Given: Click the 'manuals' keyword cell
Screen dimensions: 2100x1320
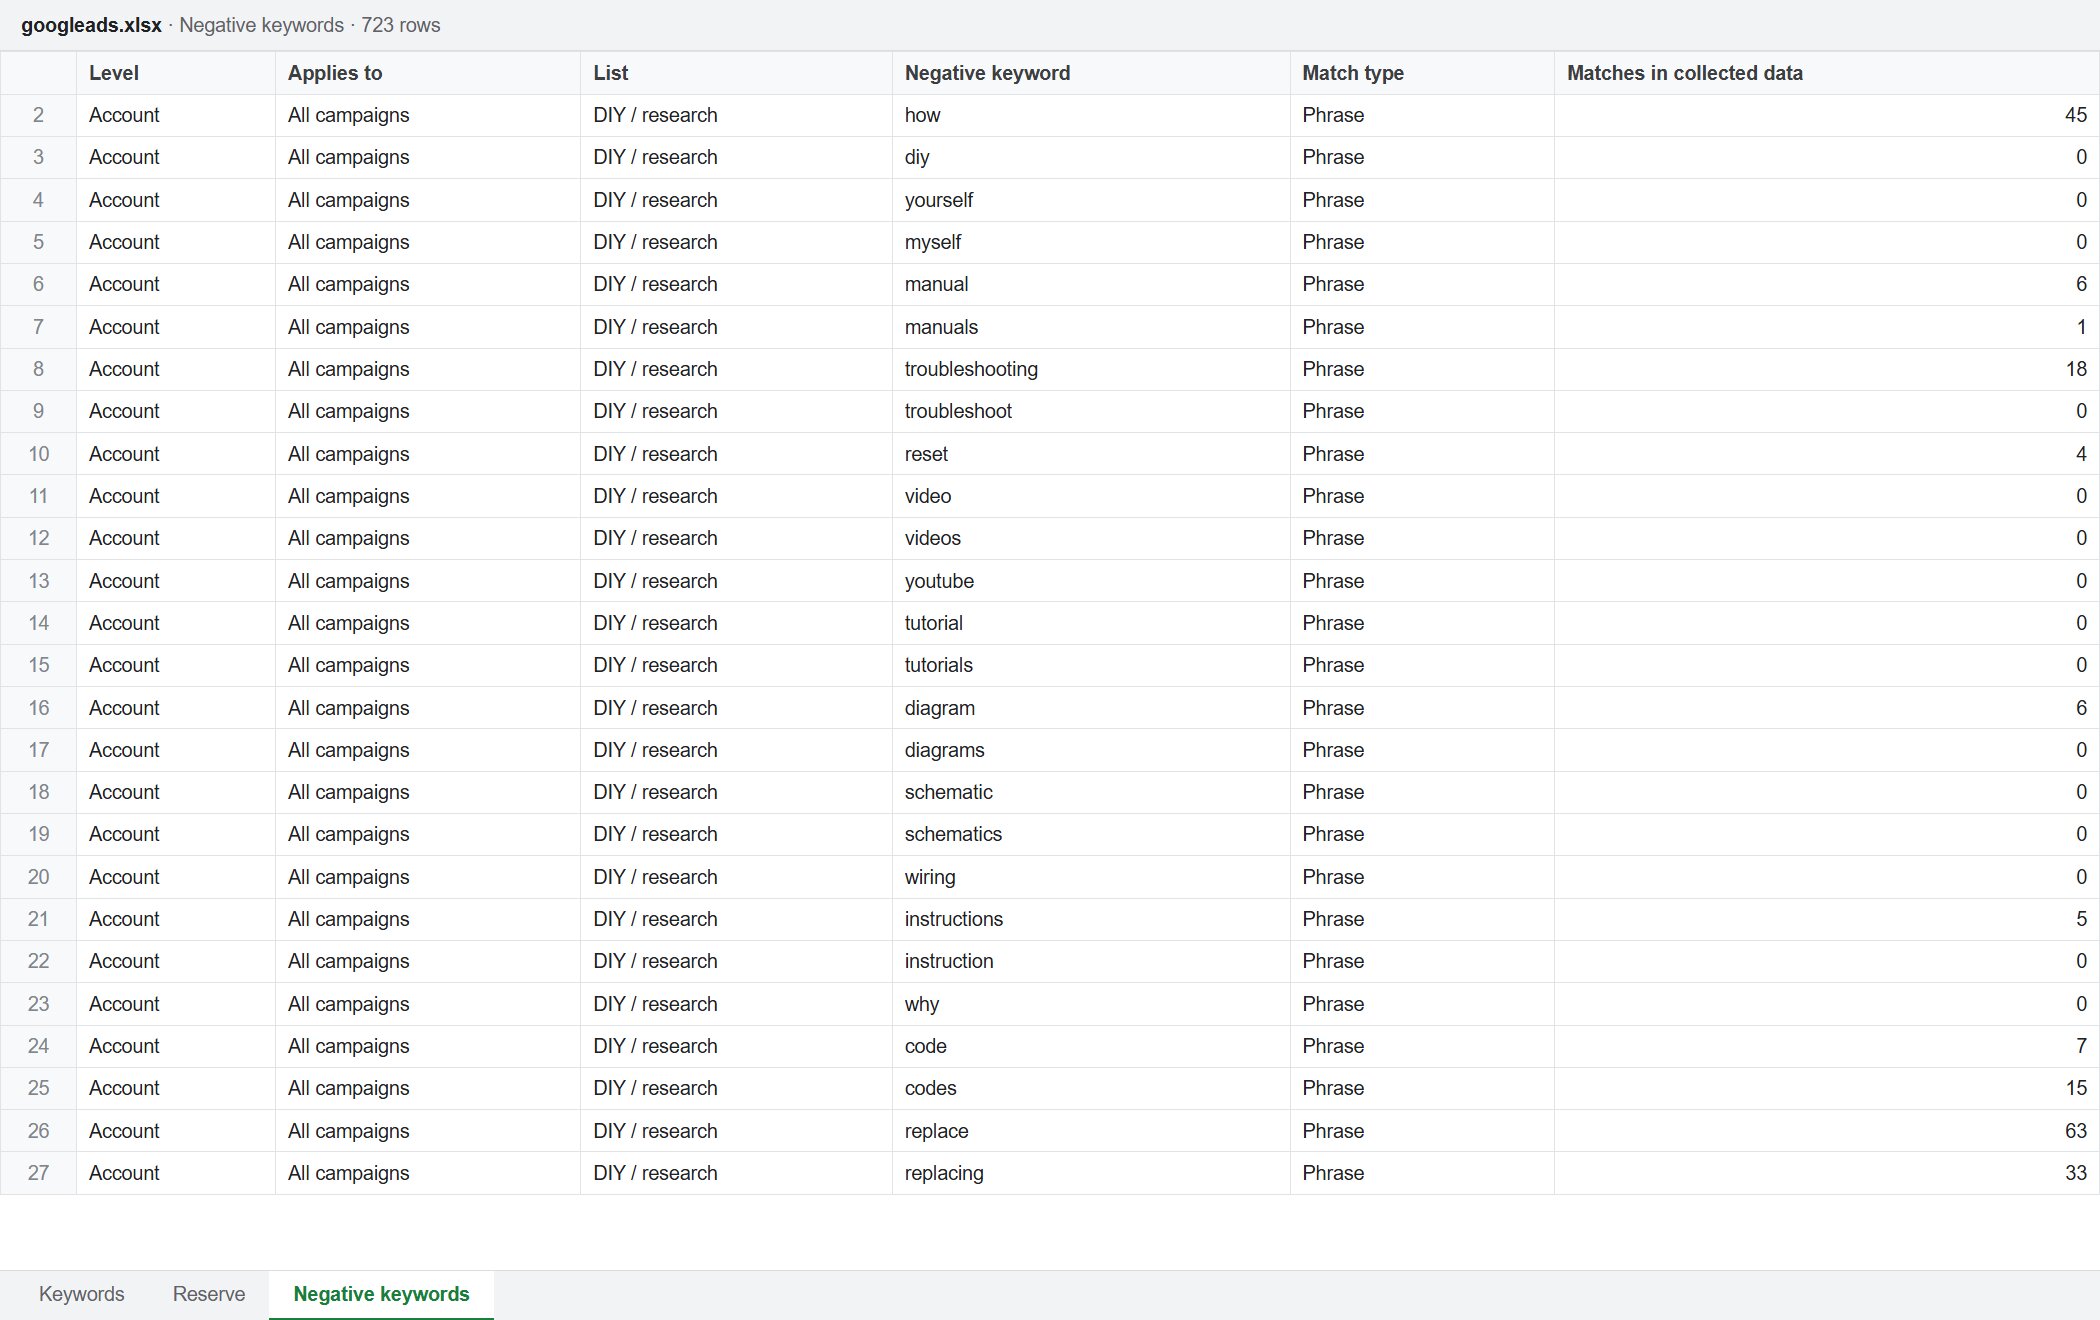Looking at the screenshot, I should (x=1091, y=327).
